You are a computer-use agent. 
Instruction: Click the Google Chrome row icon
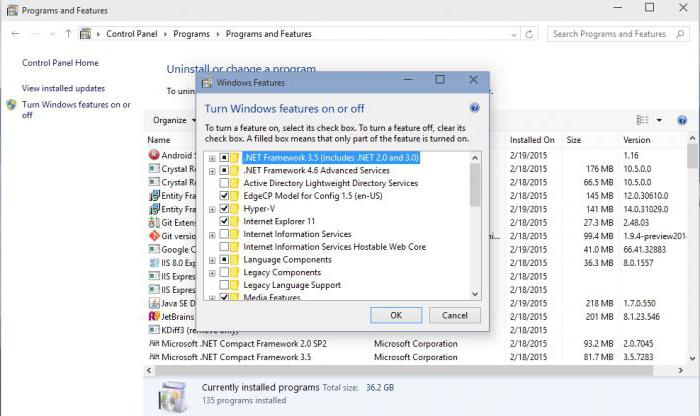point(154,249)
